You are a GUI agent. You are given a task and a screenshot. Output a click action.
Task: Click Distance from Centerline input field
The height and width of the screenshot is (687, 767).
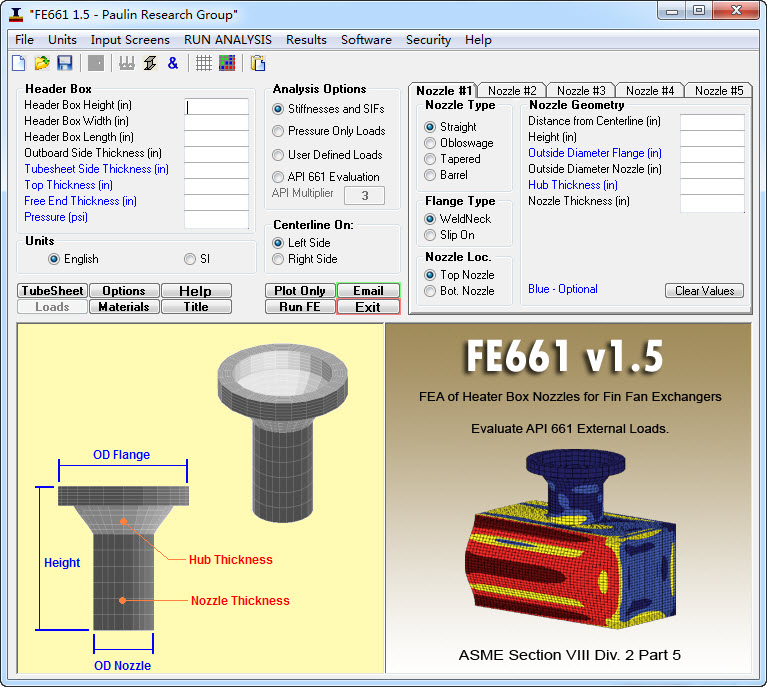tap(713, 122)
